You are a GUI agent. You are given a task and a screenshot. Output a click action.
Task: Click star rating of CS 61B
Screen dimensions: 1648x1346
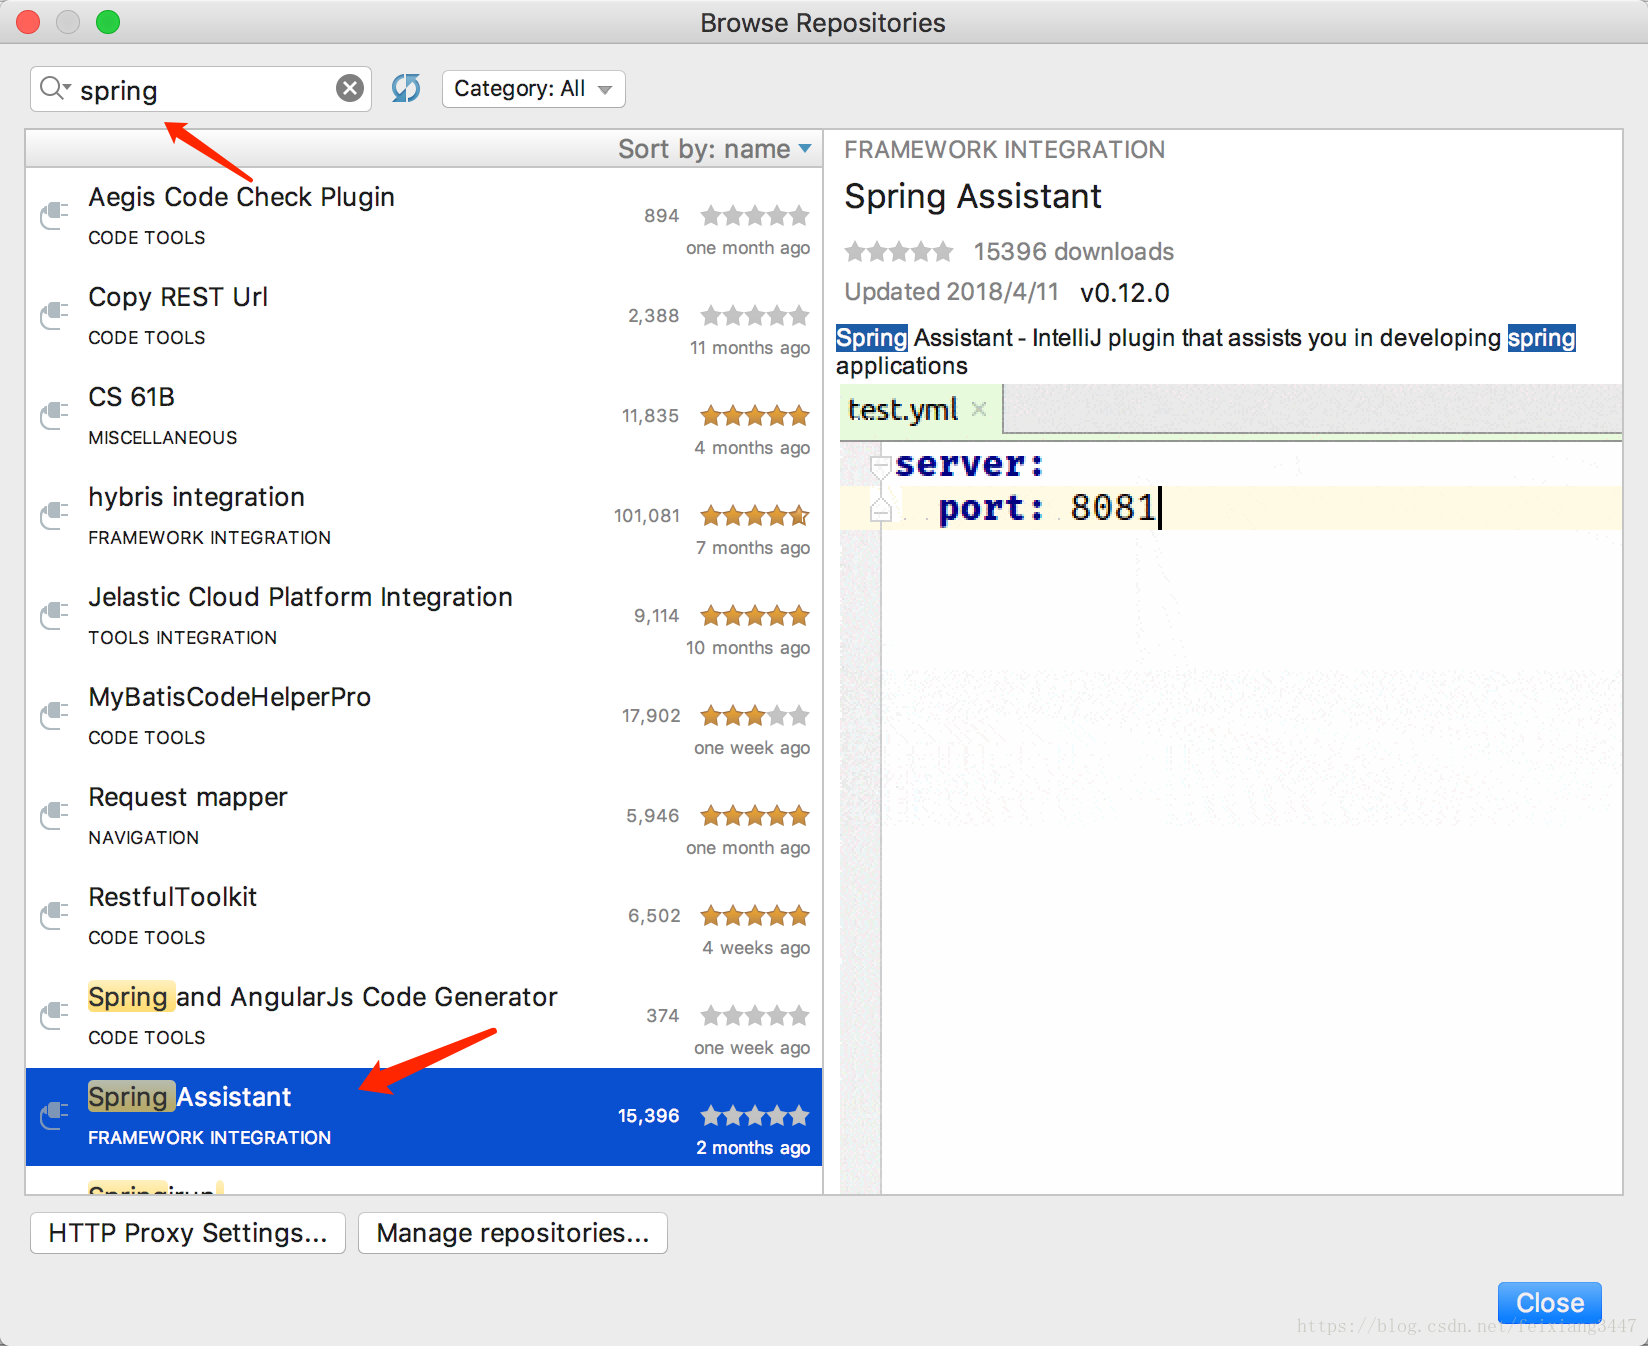[x=755, y=416]
